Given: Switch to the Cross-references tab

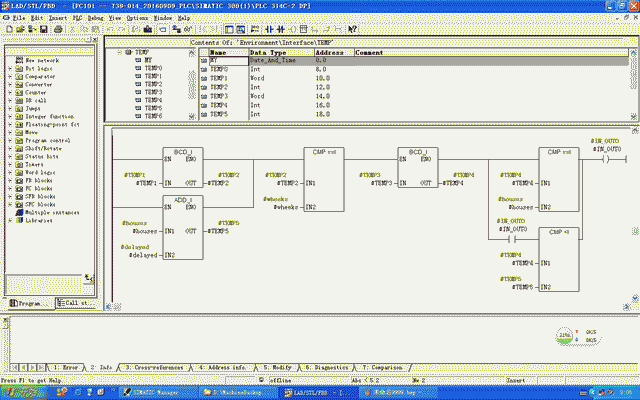Looking at the screenshot, I should click(155, 367).
